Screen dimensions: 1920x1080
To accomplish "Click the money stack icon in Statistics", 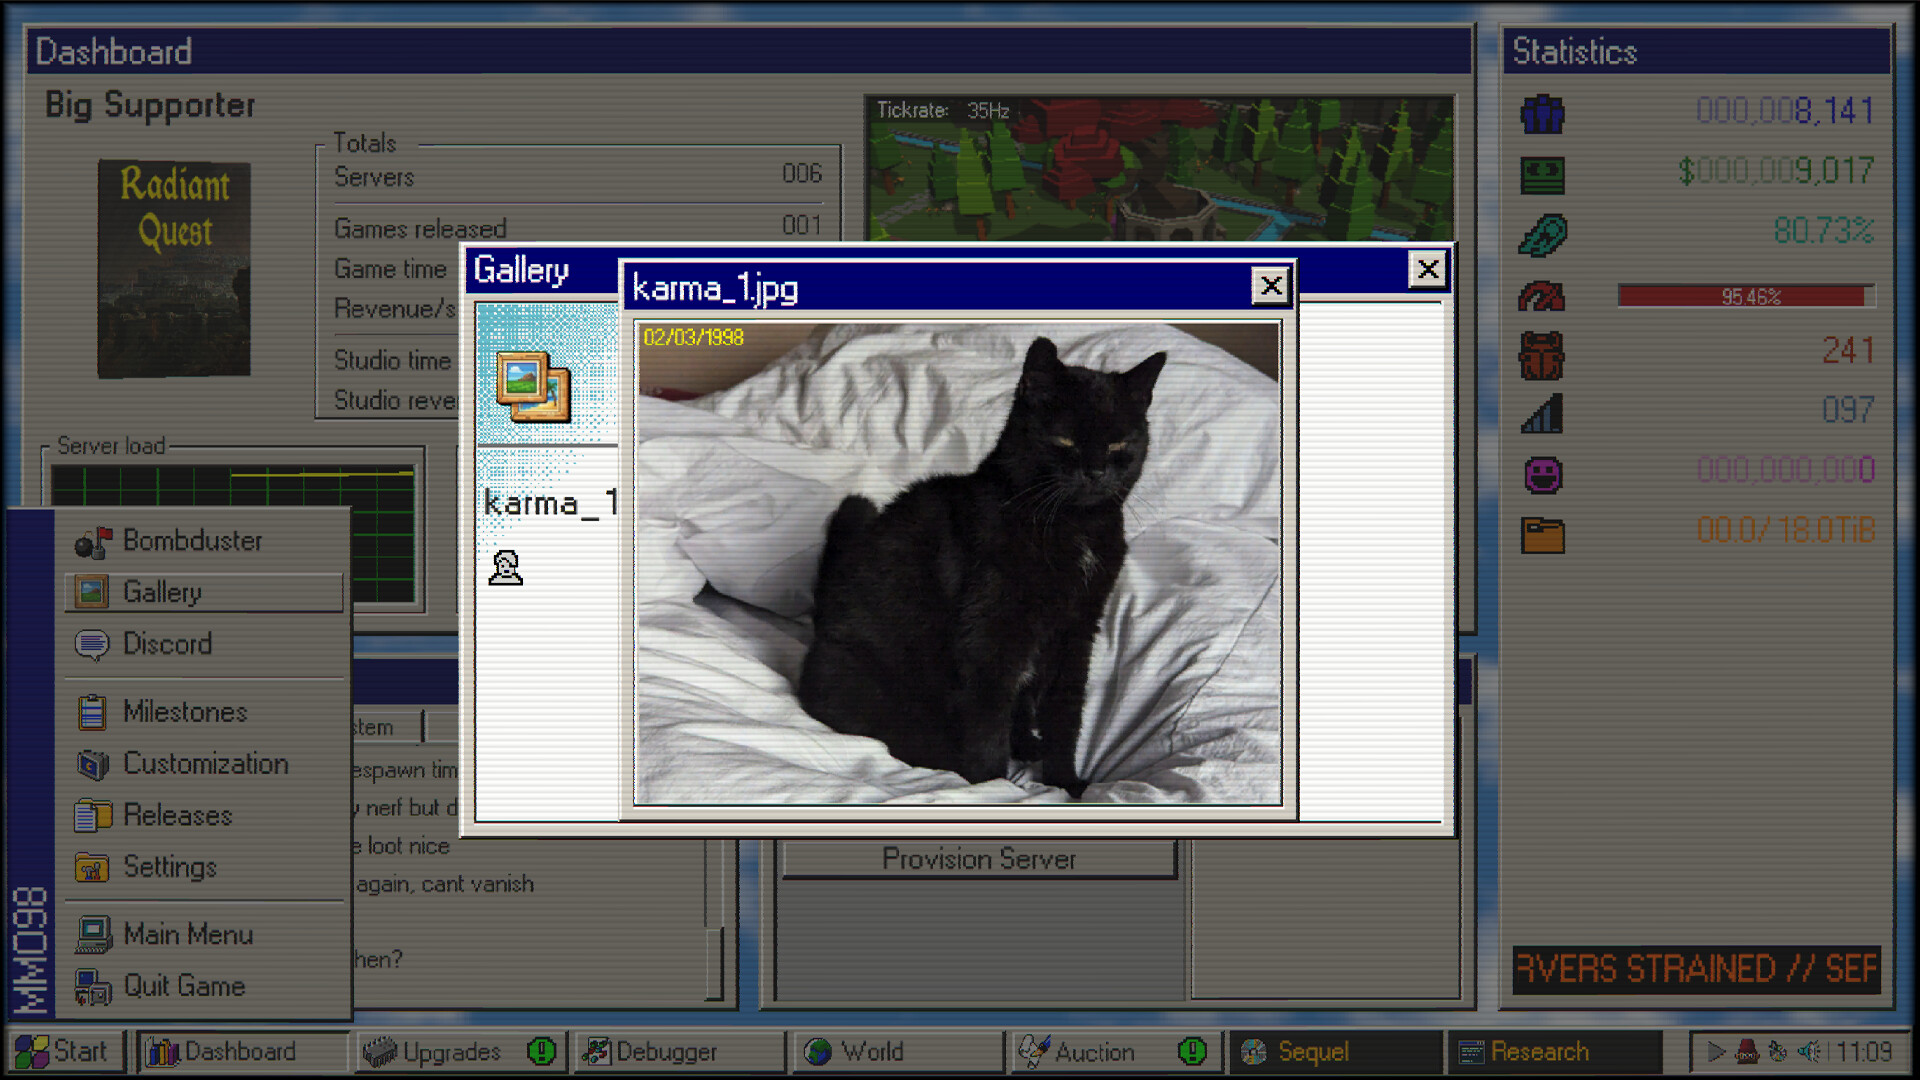I will coord(1542,172).
